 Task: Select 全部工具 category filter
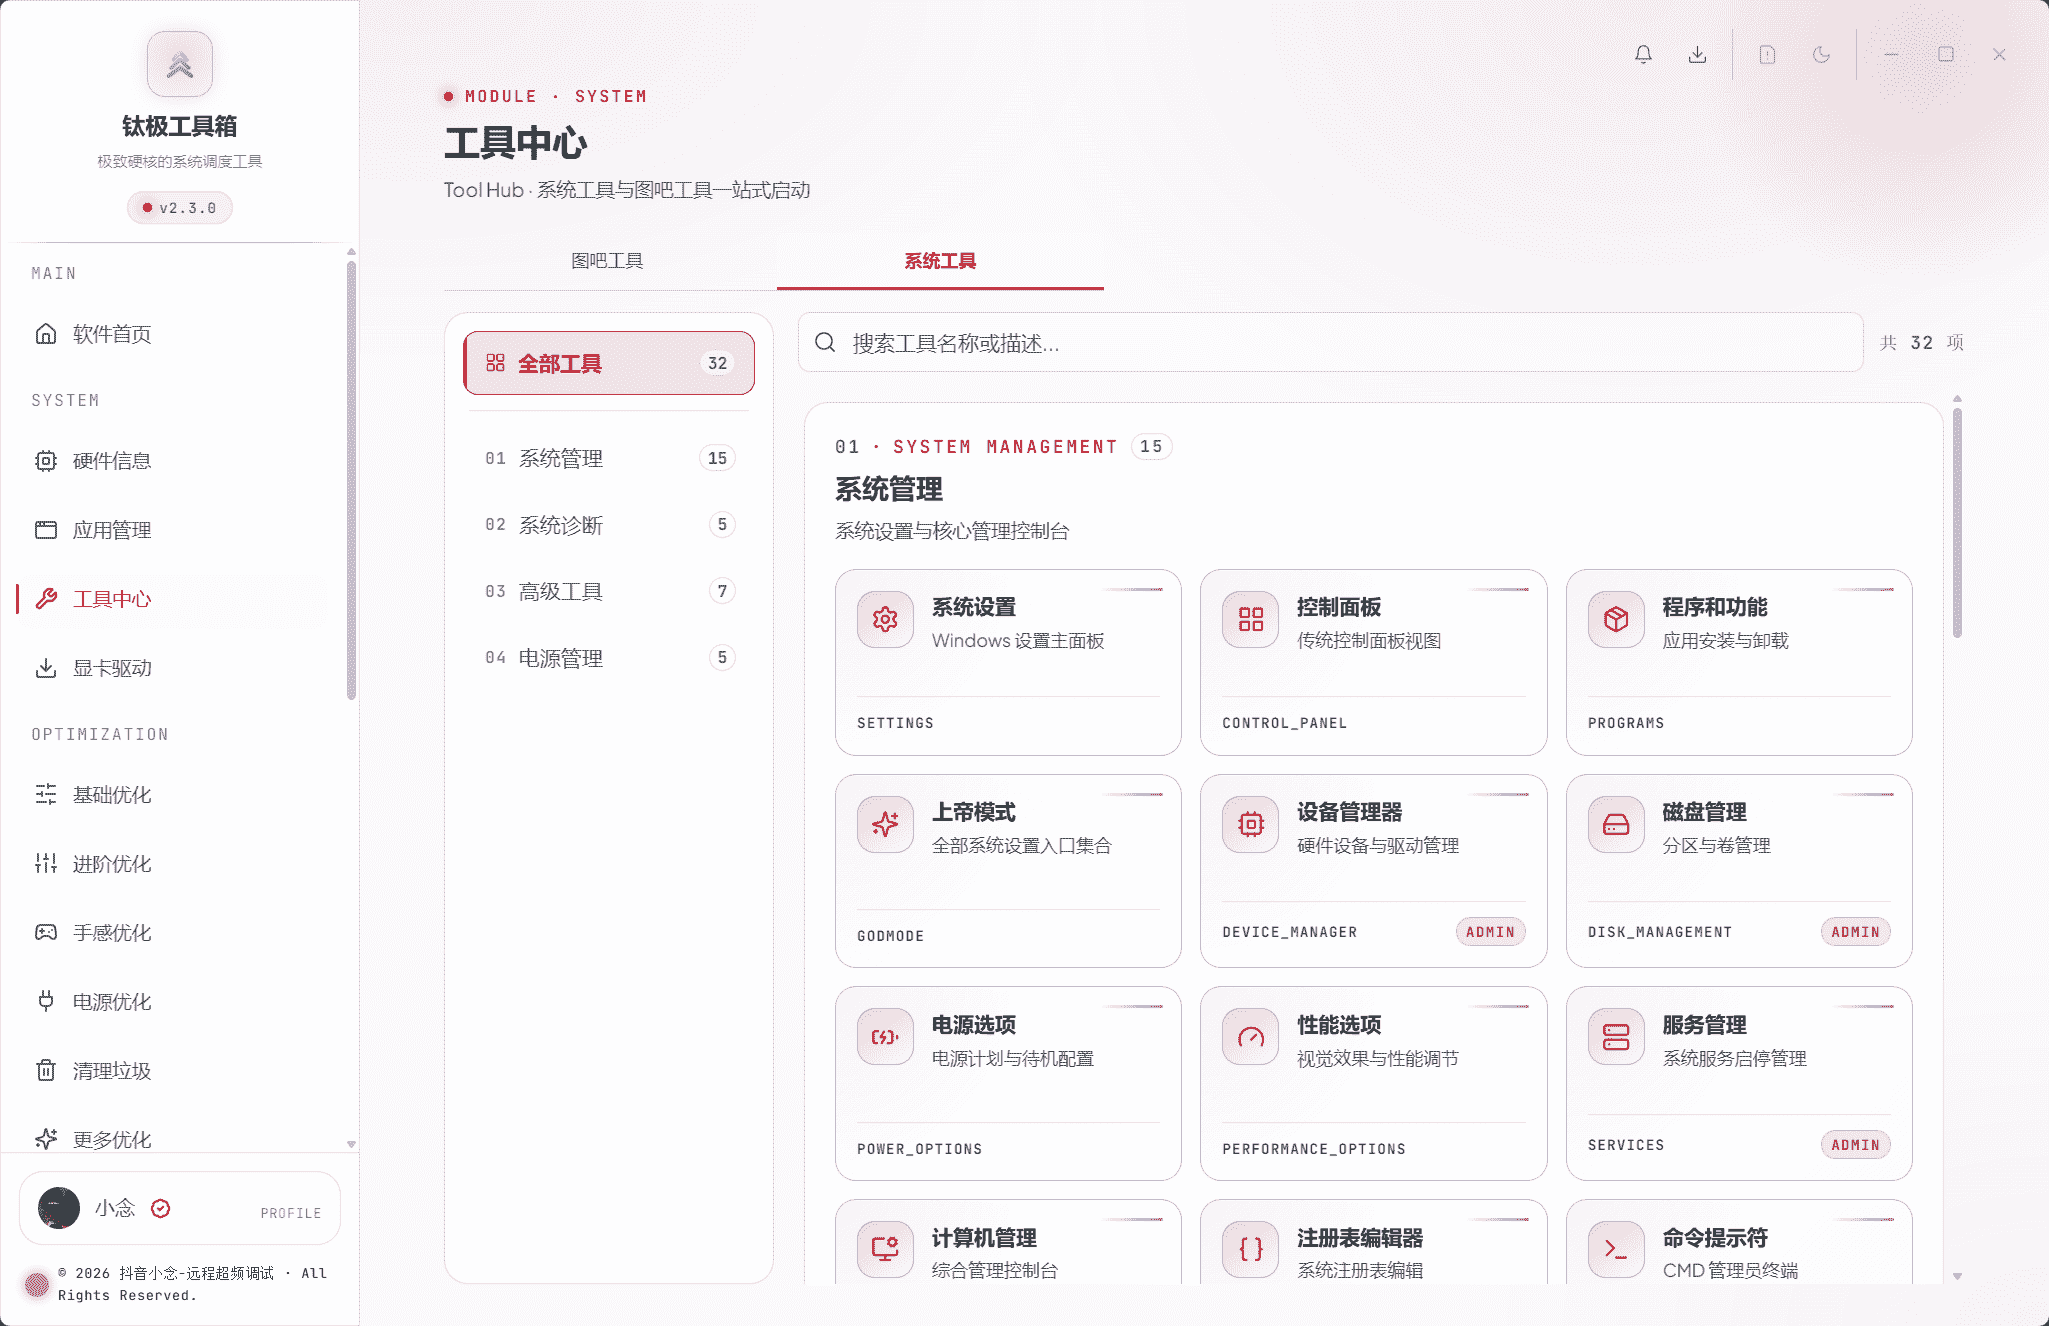[609, 363]
